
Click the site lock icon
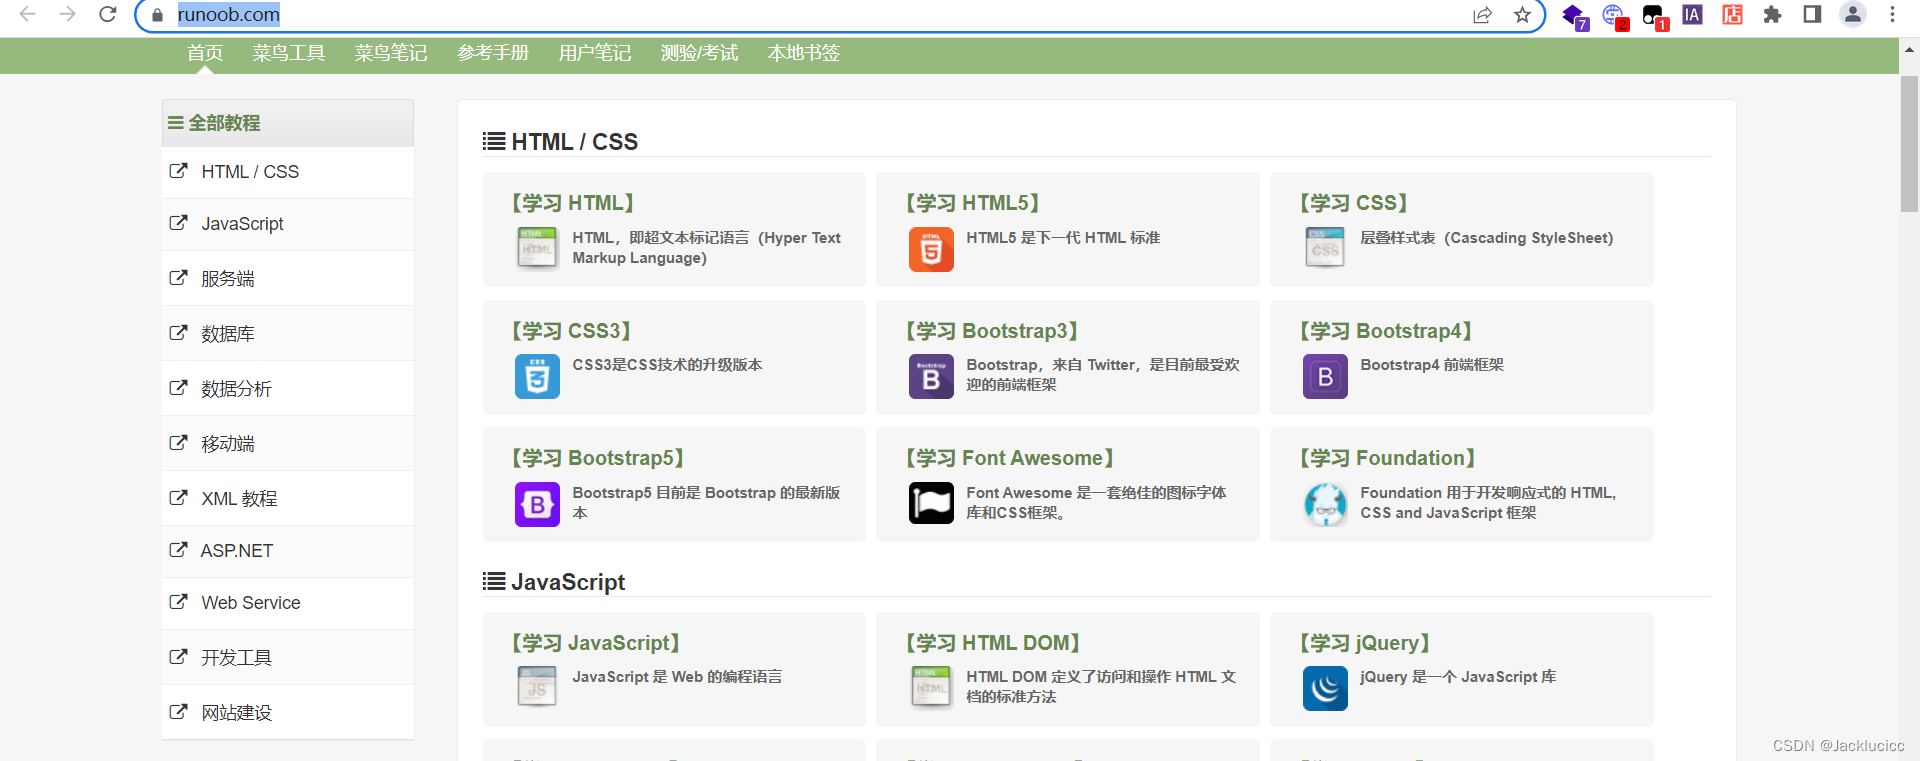pyautogui.click(x=157, y=15)
